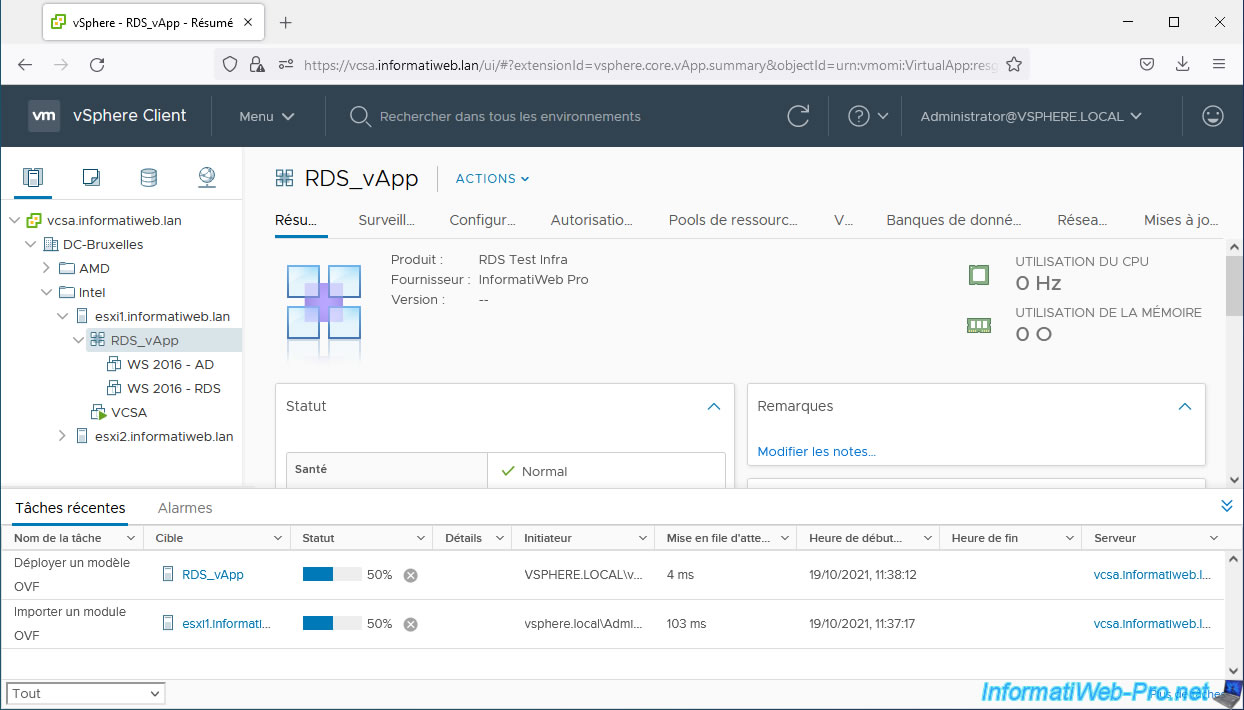Open the ACTIONS dropdown for RDS_vApp
The height and width of the screenshot is (710, 1244).
(x=492, y=179)
